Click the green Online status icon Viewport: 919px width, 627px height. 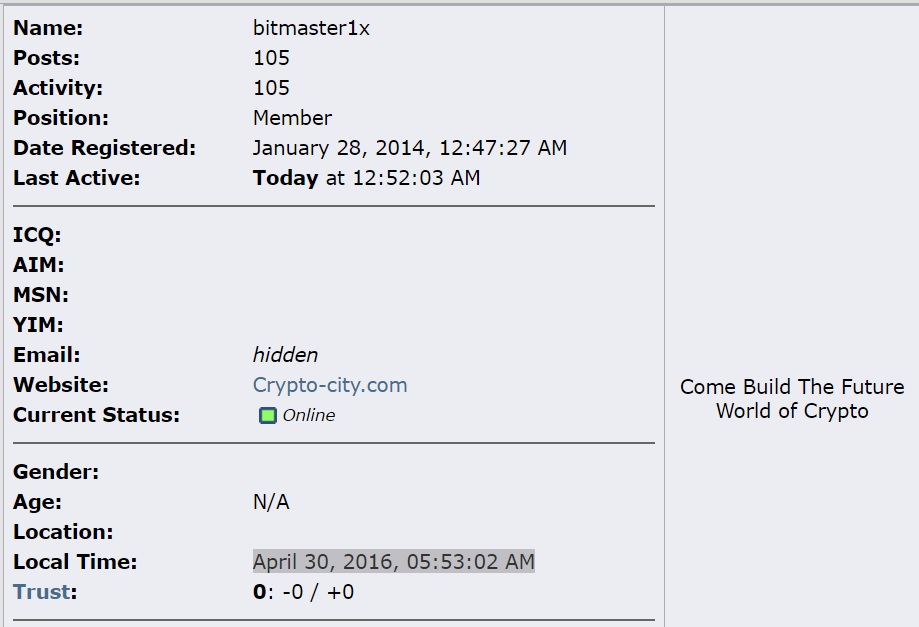[x=268, y=415]
